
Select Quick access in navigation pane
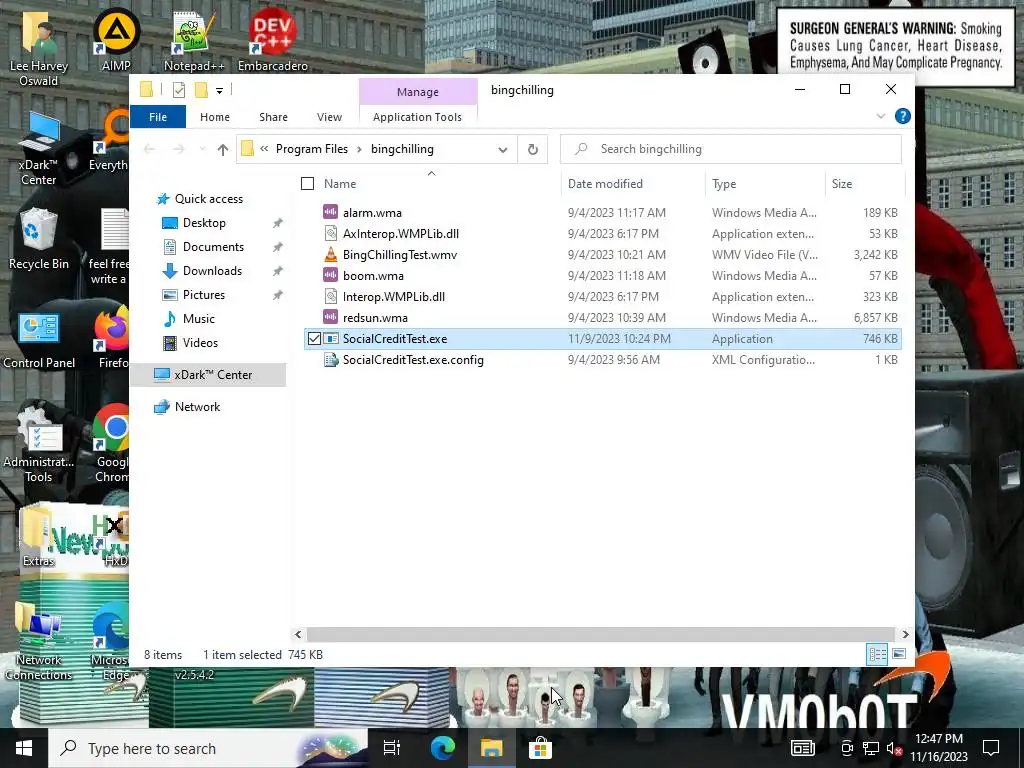(x=208, y=199)
